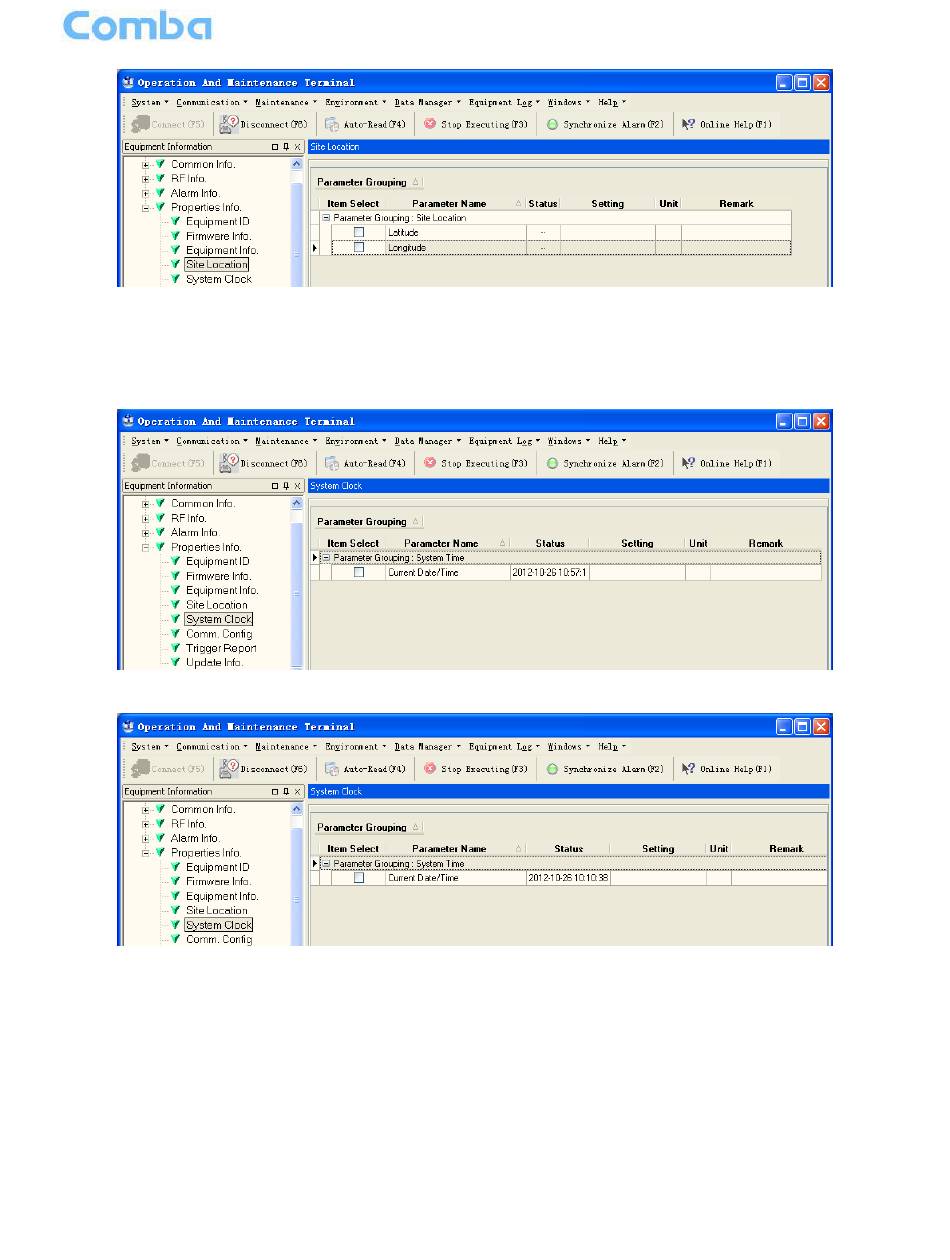Open Online Help (F1) in the middle screenshot
The image size is (950, 1260).
coord(727,464)
